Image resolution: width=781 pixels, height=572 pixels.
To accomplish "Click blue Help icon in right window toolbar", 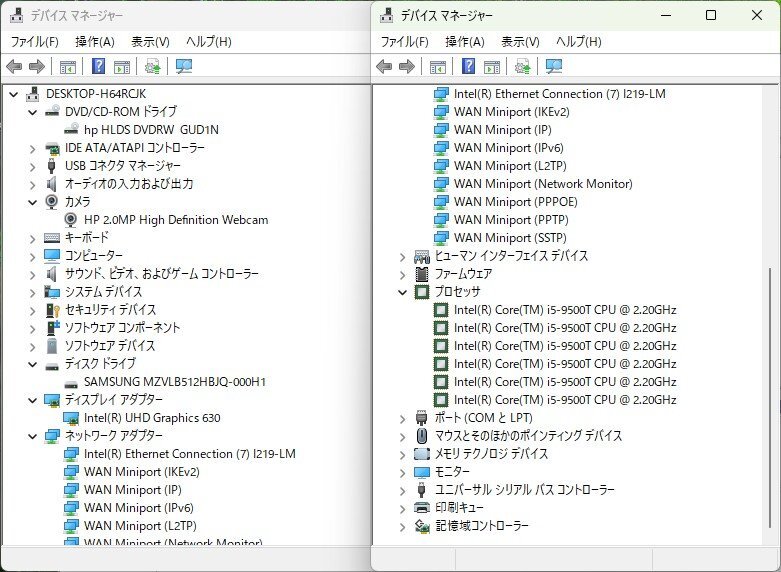I will [x=469, y=66].
